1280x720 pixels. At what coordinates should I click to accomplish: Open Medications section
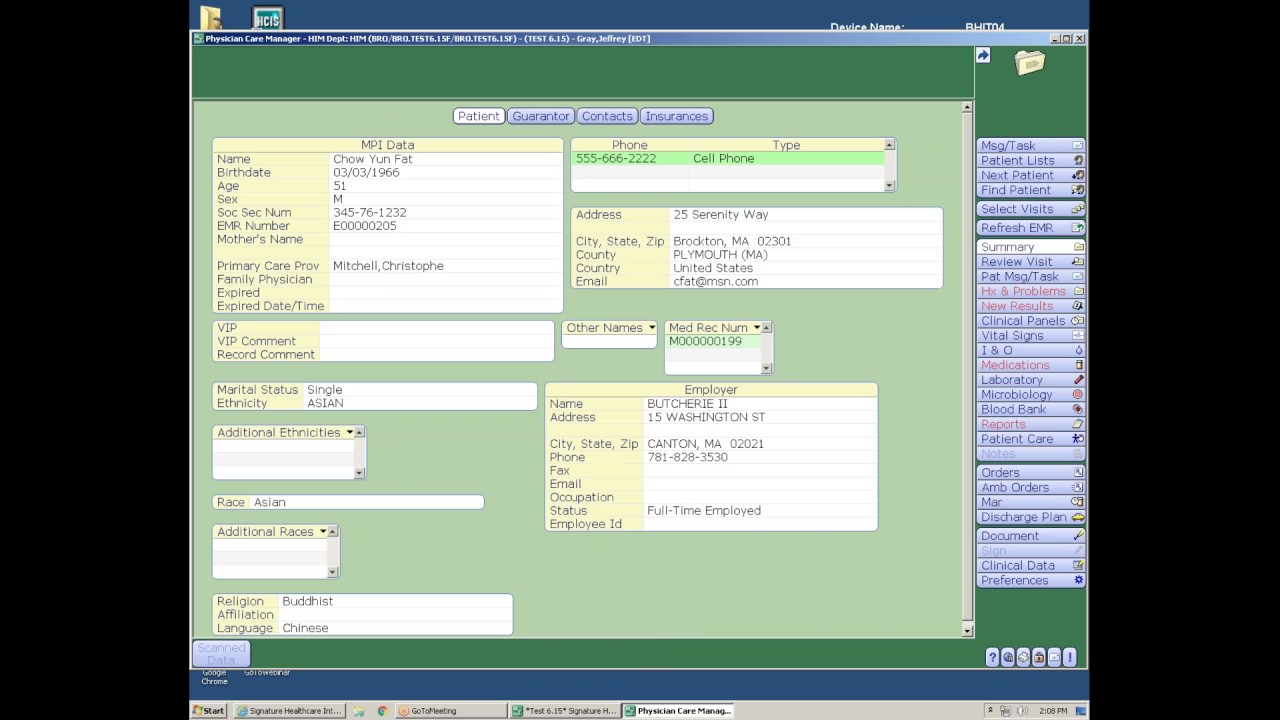(1031, 365)
